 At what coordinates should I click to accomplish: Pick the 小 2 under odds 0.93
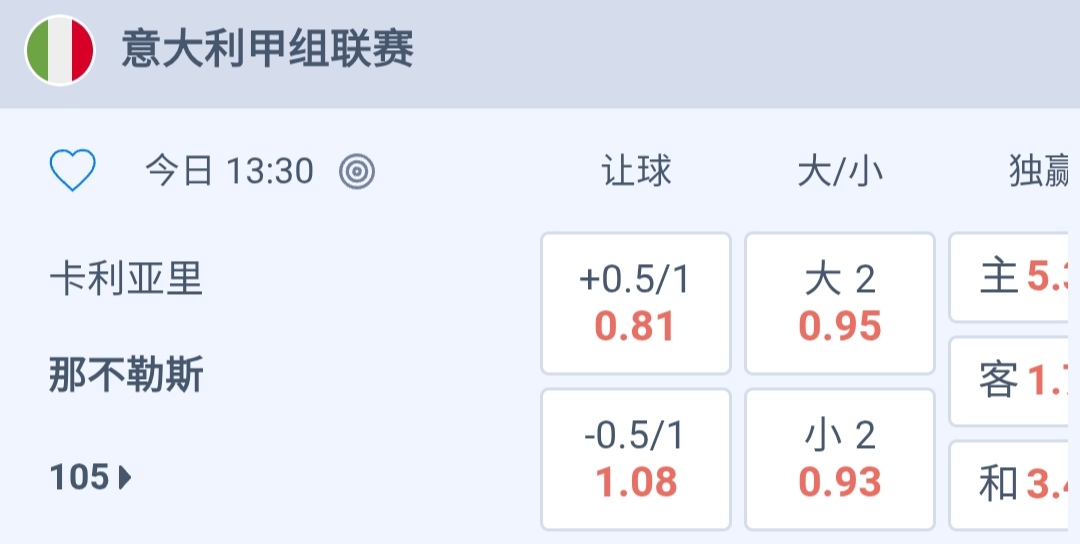tap(840, 459)
